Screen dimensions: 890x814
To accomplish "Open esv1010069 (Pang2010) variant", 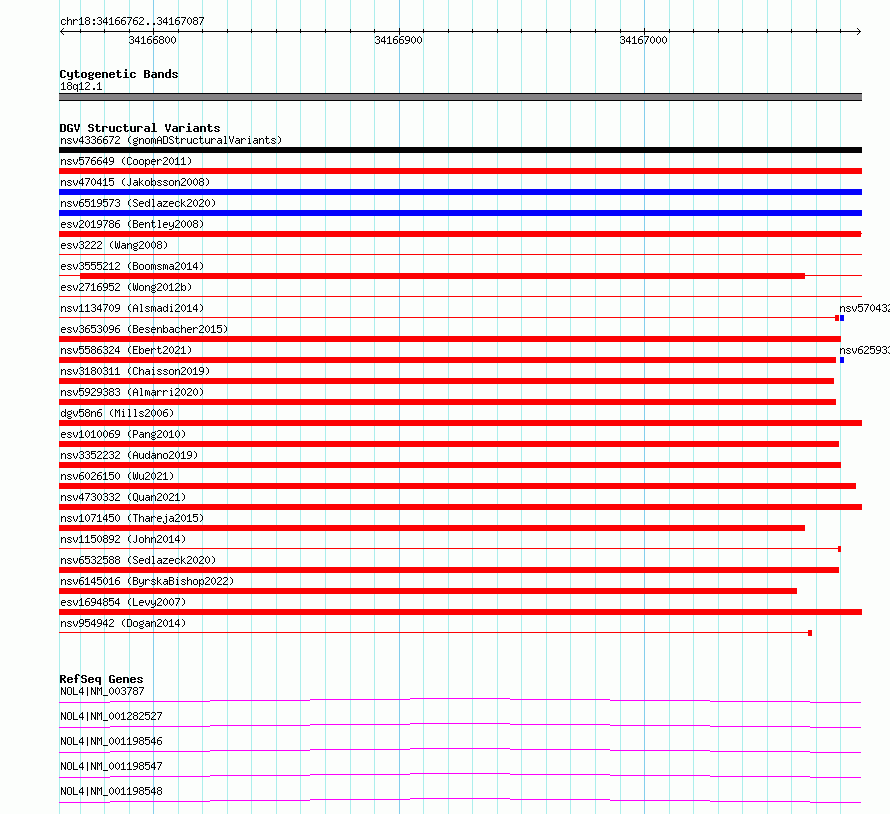I will point(123,434).
